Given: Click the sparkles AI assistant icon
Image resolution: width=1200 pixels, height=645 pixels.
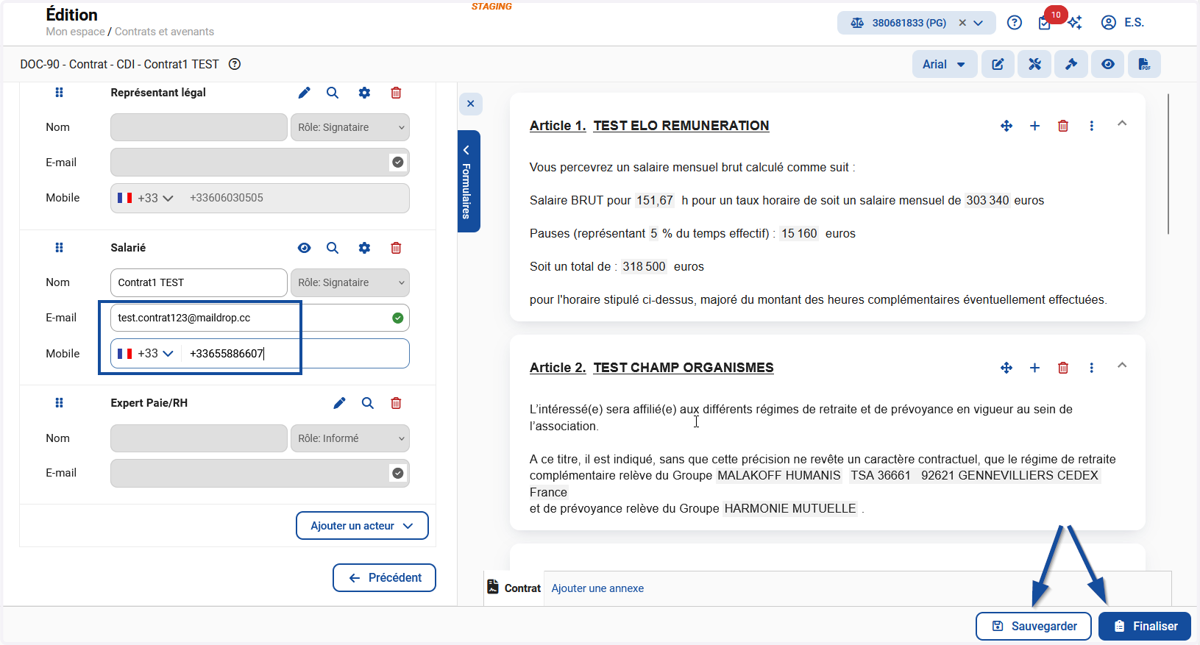Looking at the screenshot, I should pyautogui.click(x=1075, y=22).
